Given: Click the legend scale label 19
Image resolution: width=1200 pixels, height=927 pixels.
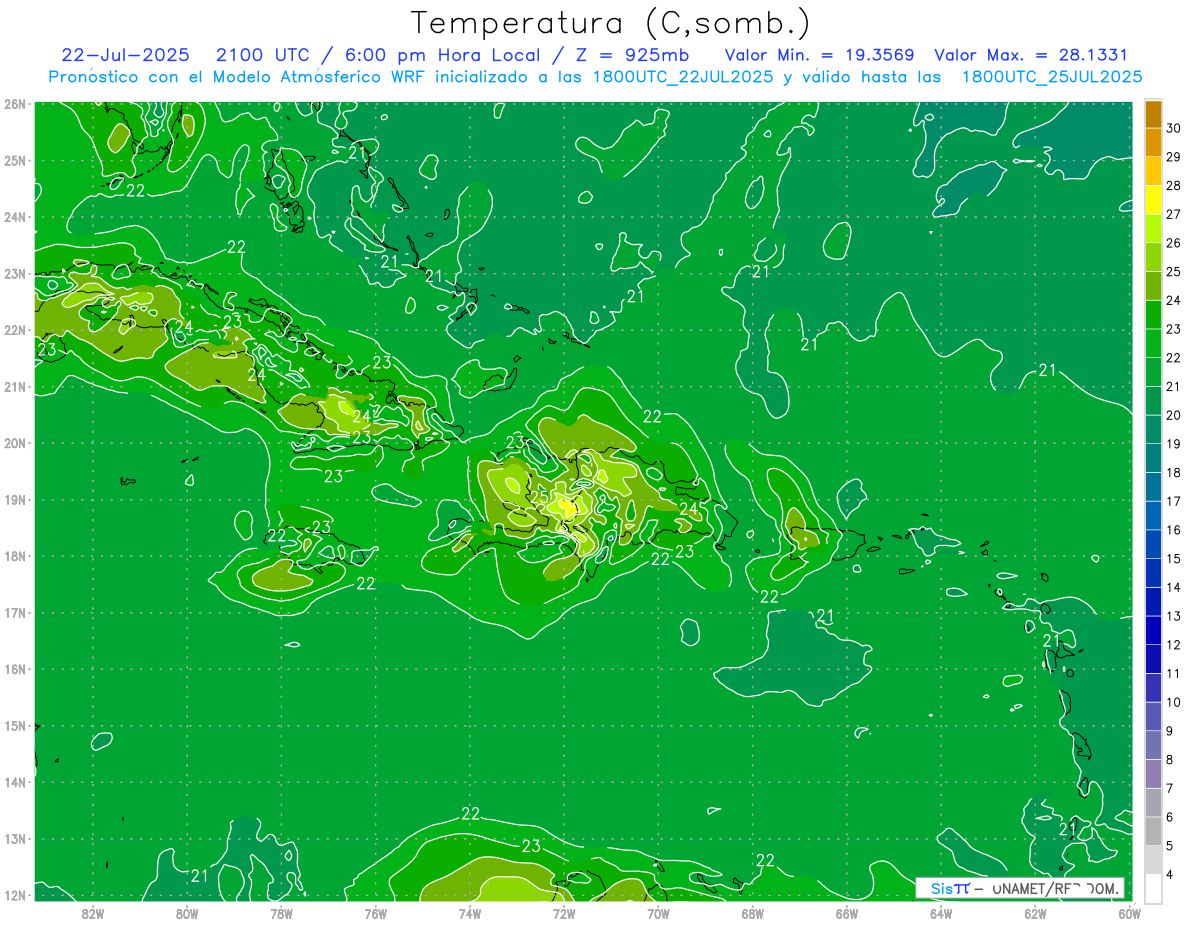Looking at the screenshot, I should pos(1174,444).
